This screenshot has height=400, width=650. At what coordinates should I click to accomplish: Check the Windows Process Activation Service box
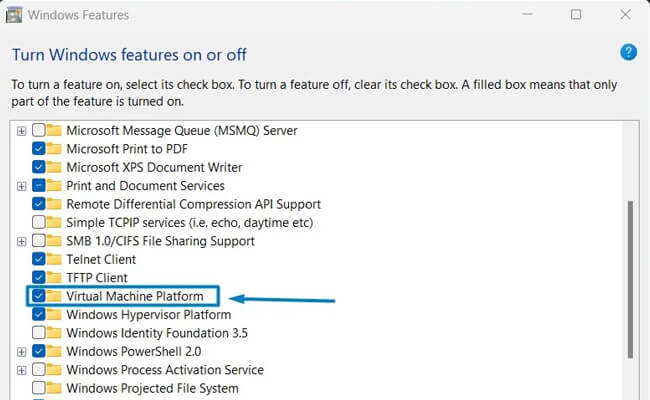[x=39, y=369]
